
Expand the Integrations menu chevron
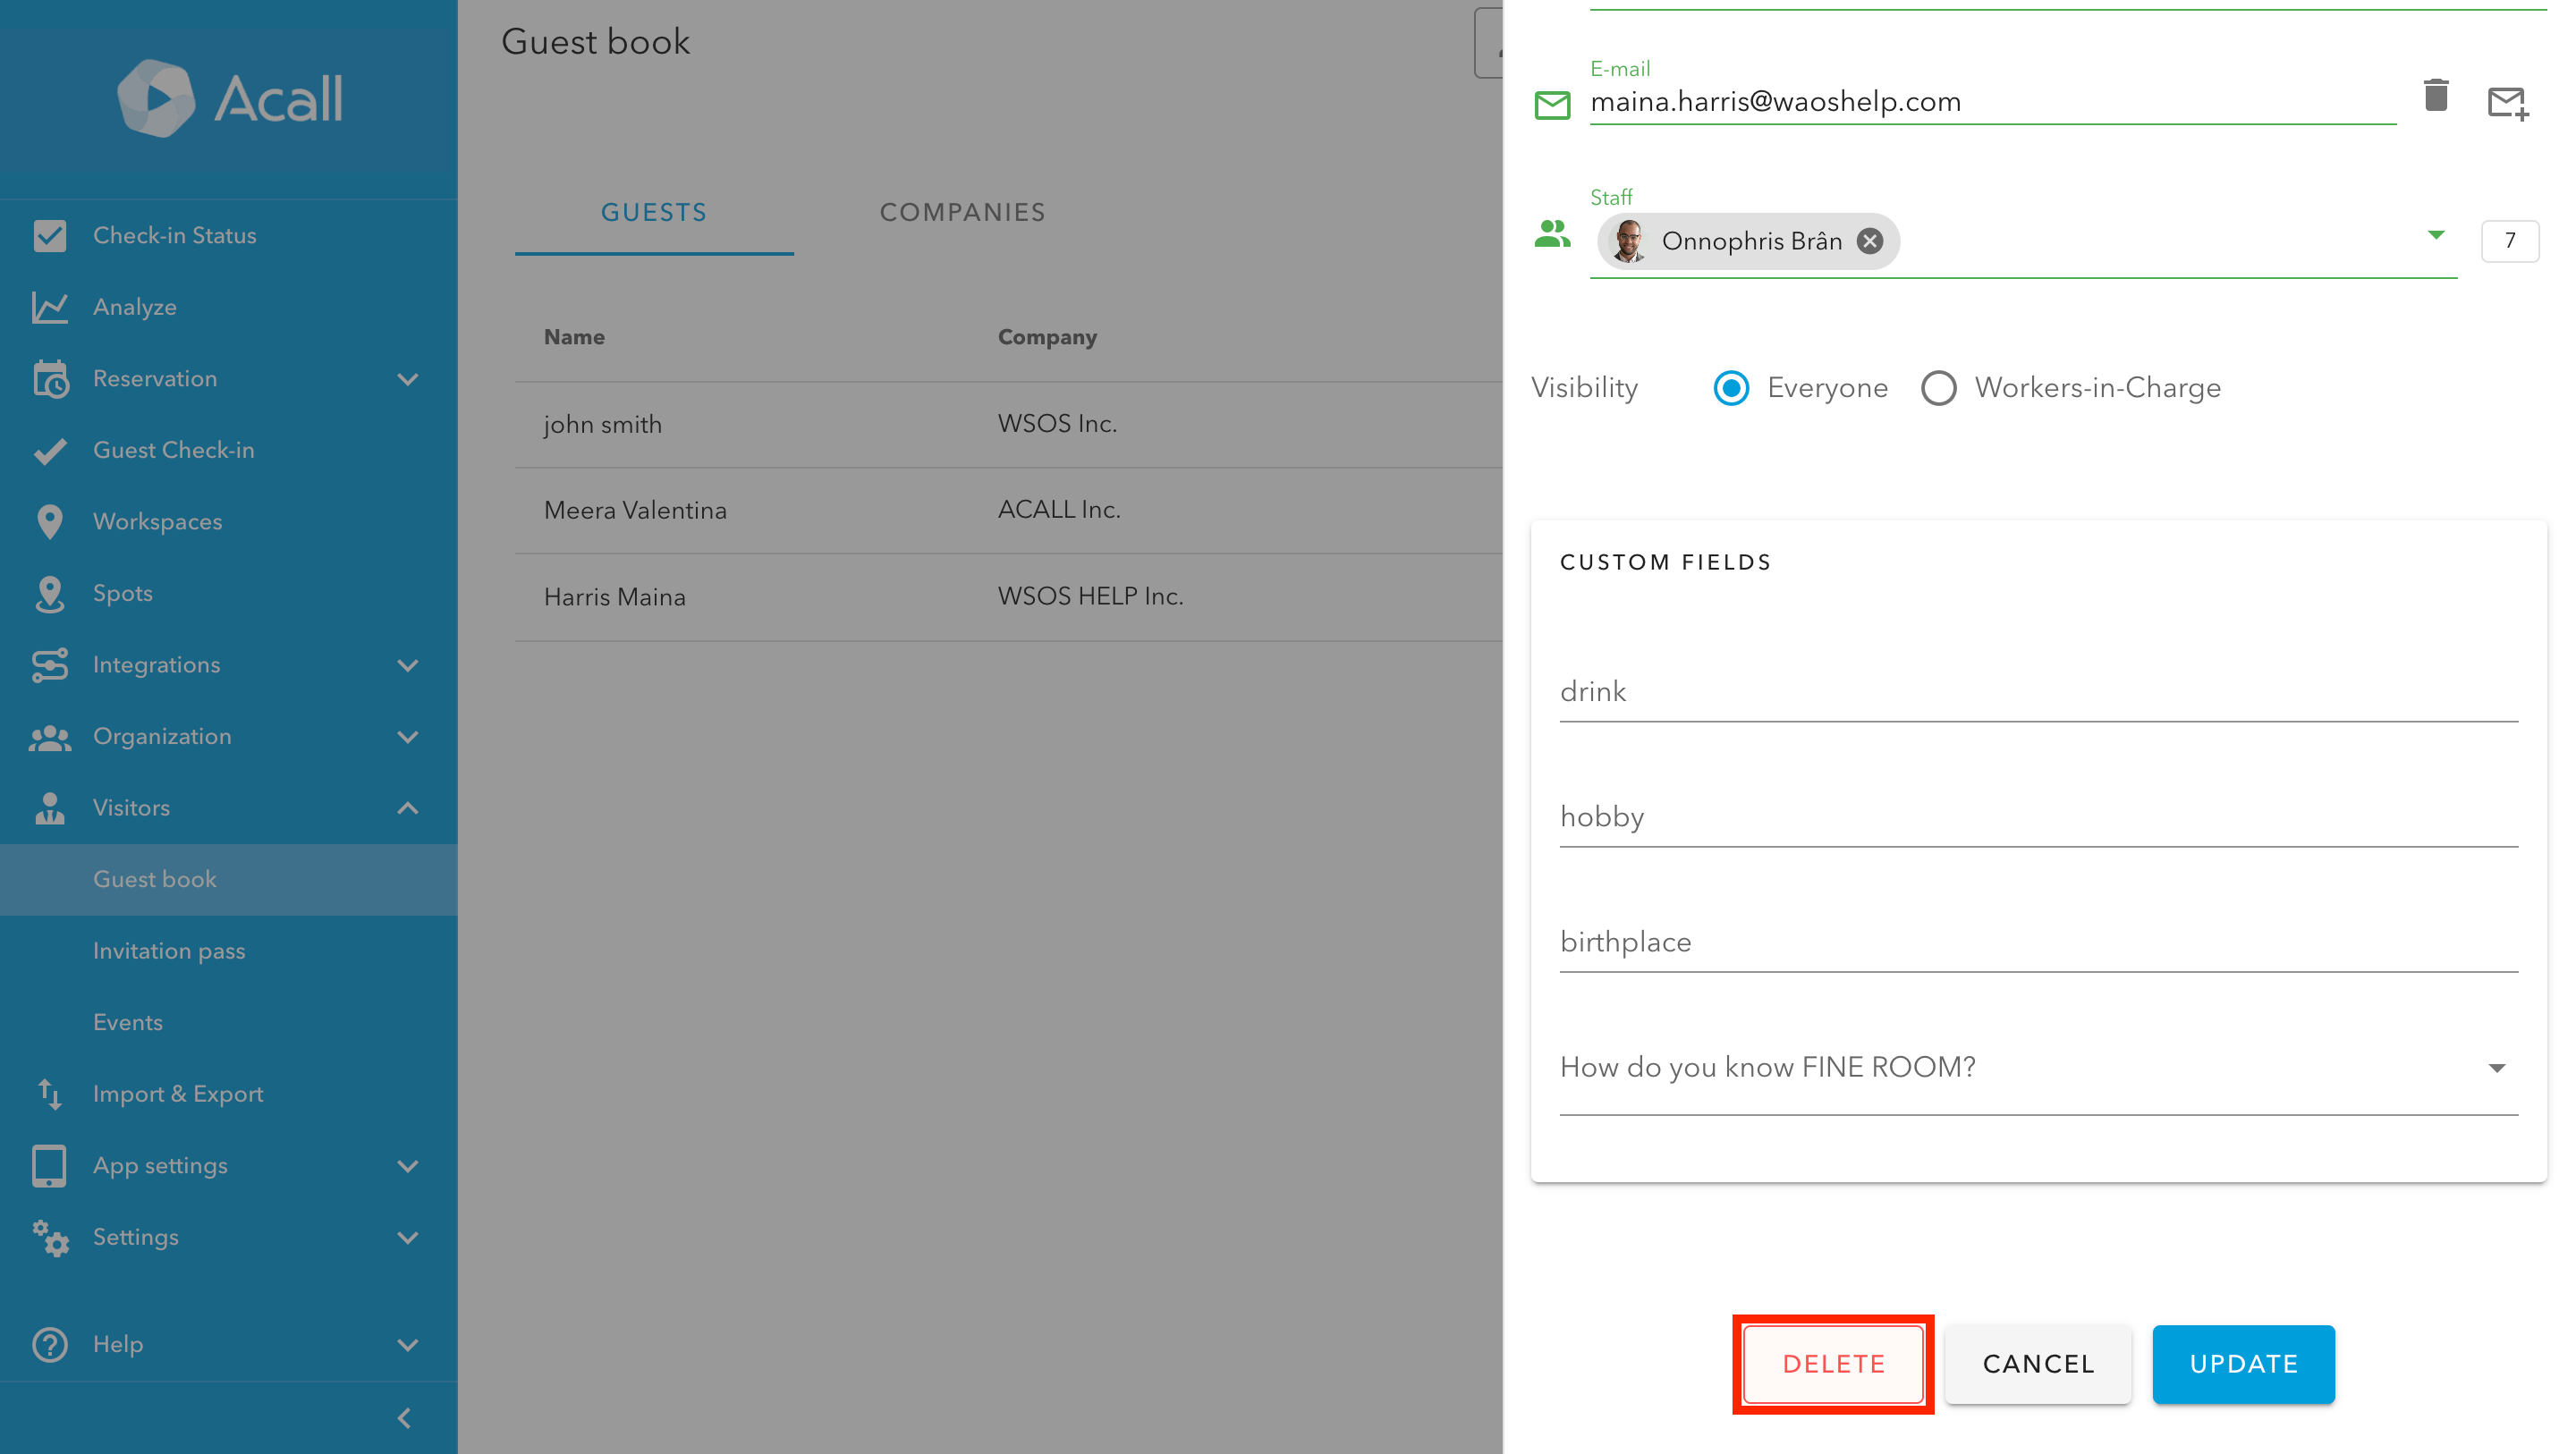(408, 665)
